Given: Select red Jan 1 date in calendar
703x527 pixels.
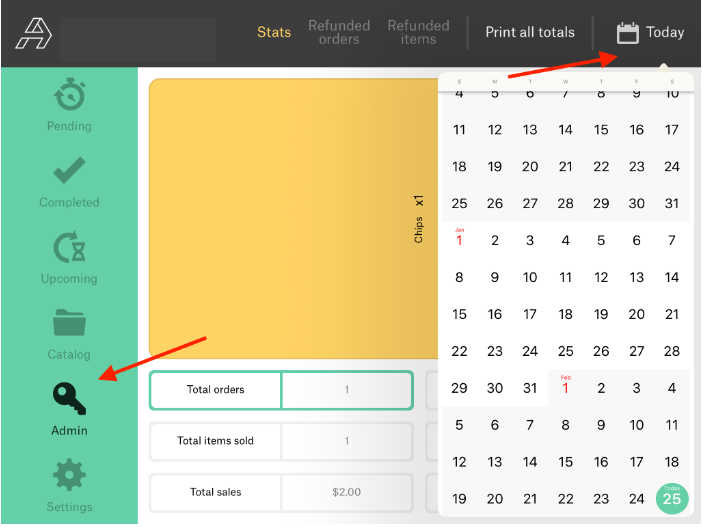Looking at the screenshot, I should (459, 240).
